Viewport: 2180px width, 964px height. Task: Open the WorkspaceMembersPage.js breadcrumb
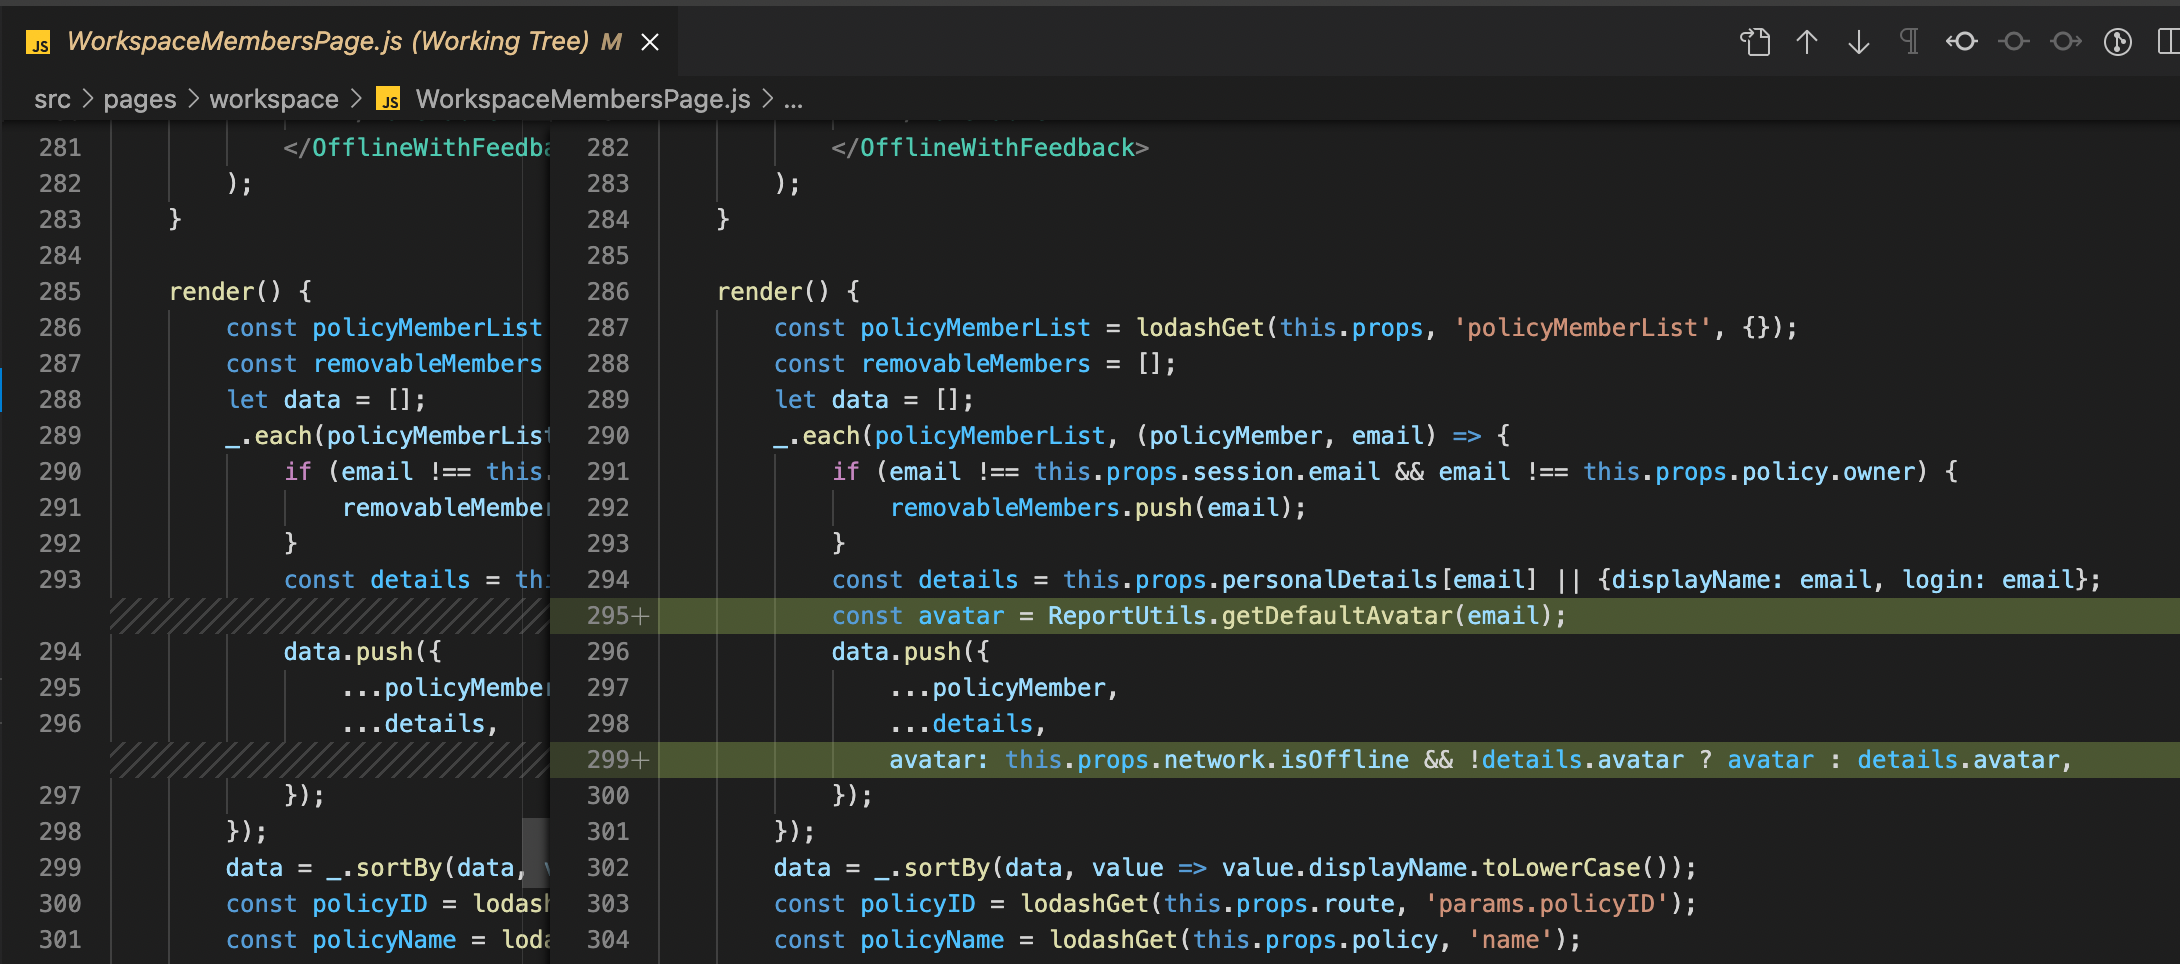(583, 99)
